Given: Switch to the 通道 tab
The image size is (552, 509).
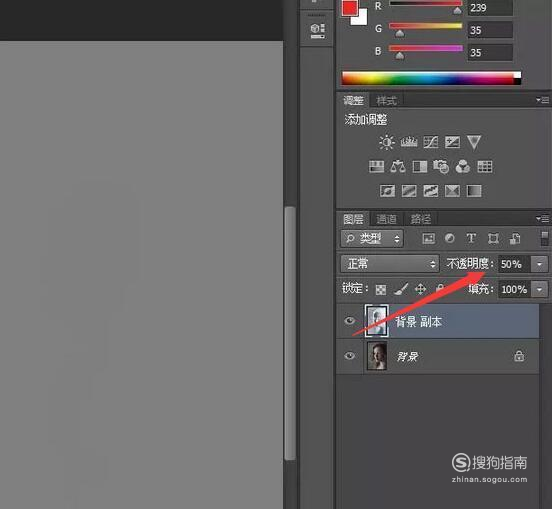Looking at the screenshot, I should 386,219.
